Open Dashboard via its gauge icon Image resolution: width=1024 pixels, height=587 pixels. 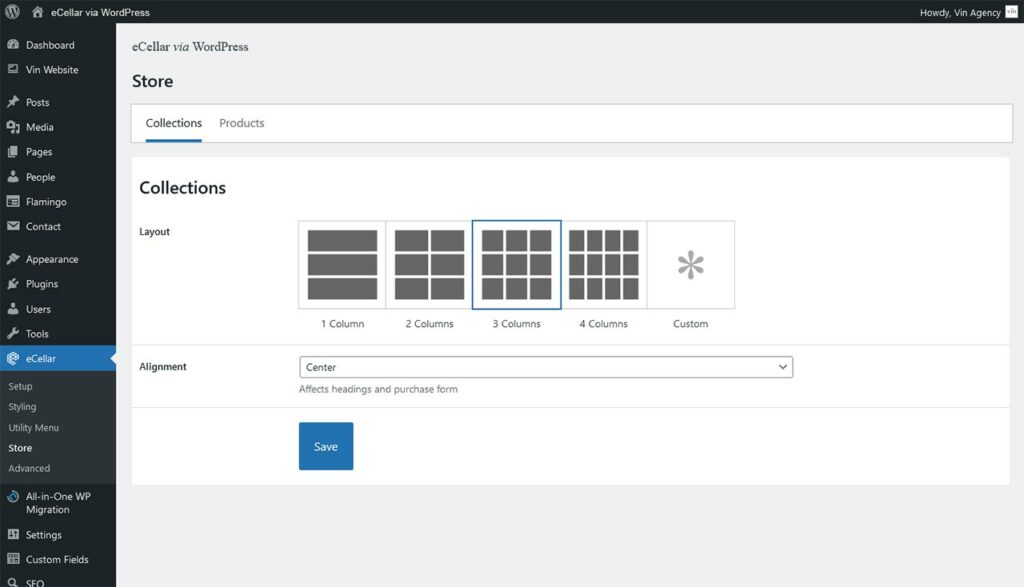pyautogui.click(x=13, y=45)
